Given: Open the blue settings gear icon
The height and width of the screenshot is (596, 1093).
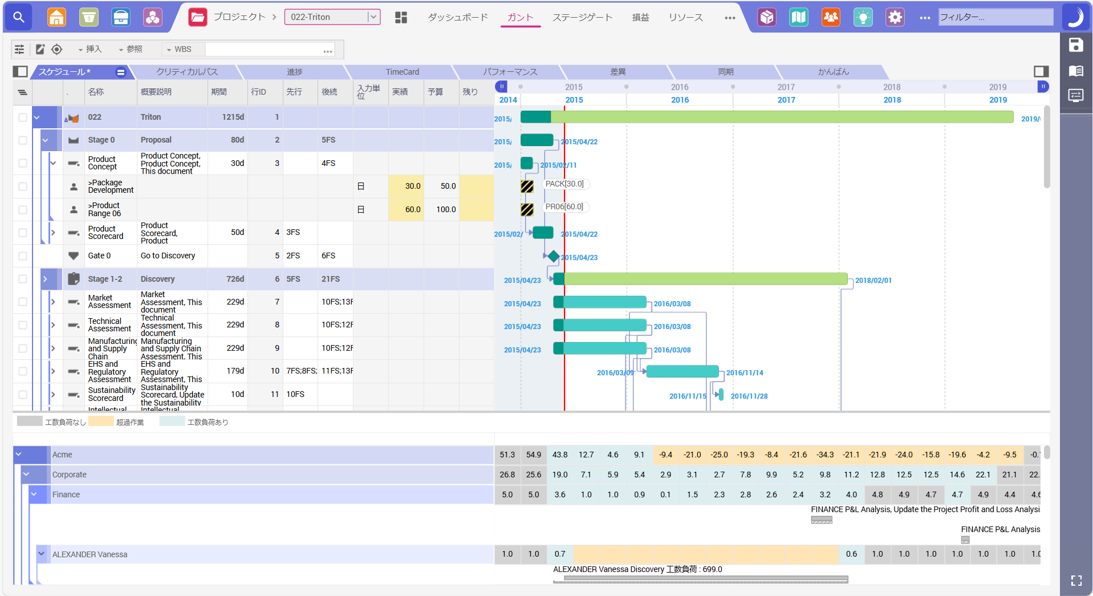Looking at the screenshot, I should pos(895,16).
